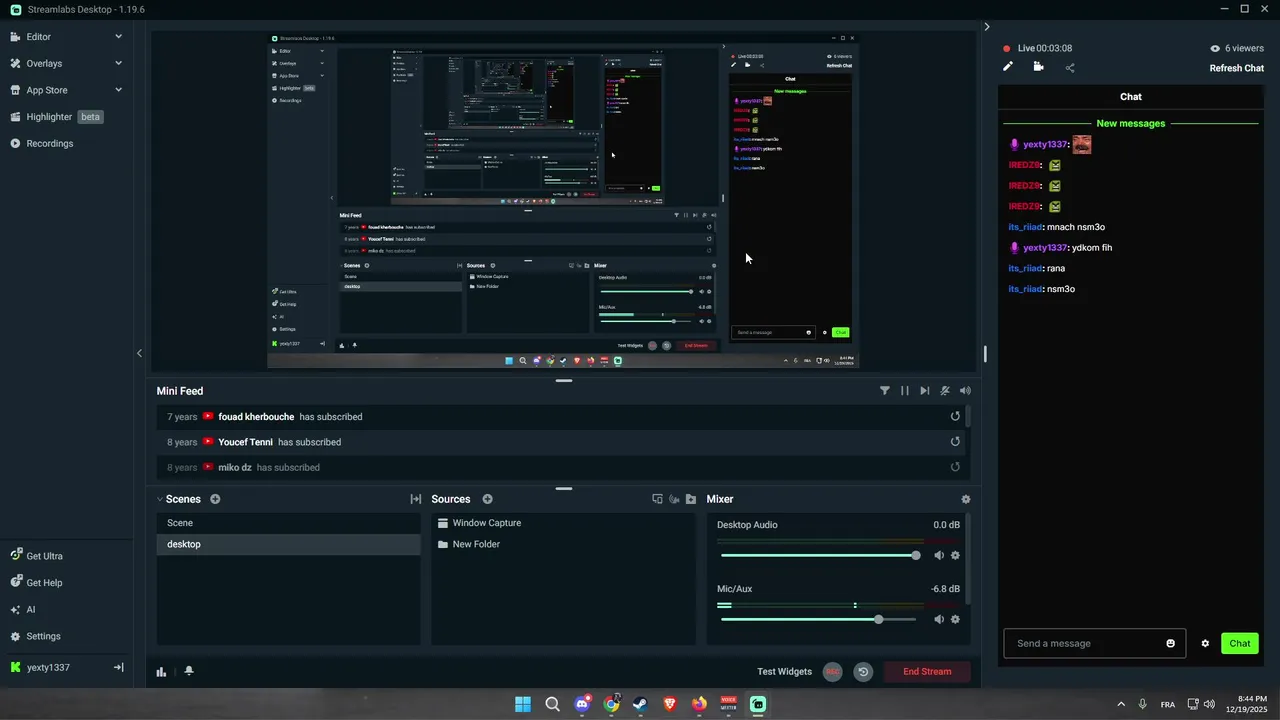The image size is (1280, 720).
Task: Skip the current Mini Feed alert
Action: [925, 391]
